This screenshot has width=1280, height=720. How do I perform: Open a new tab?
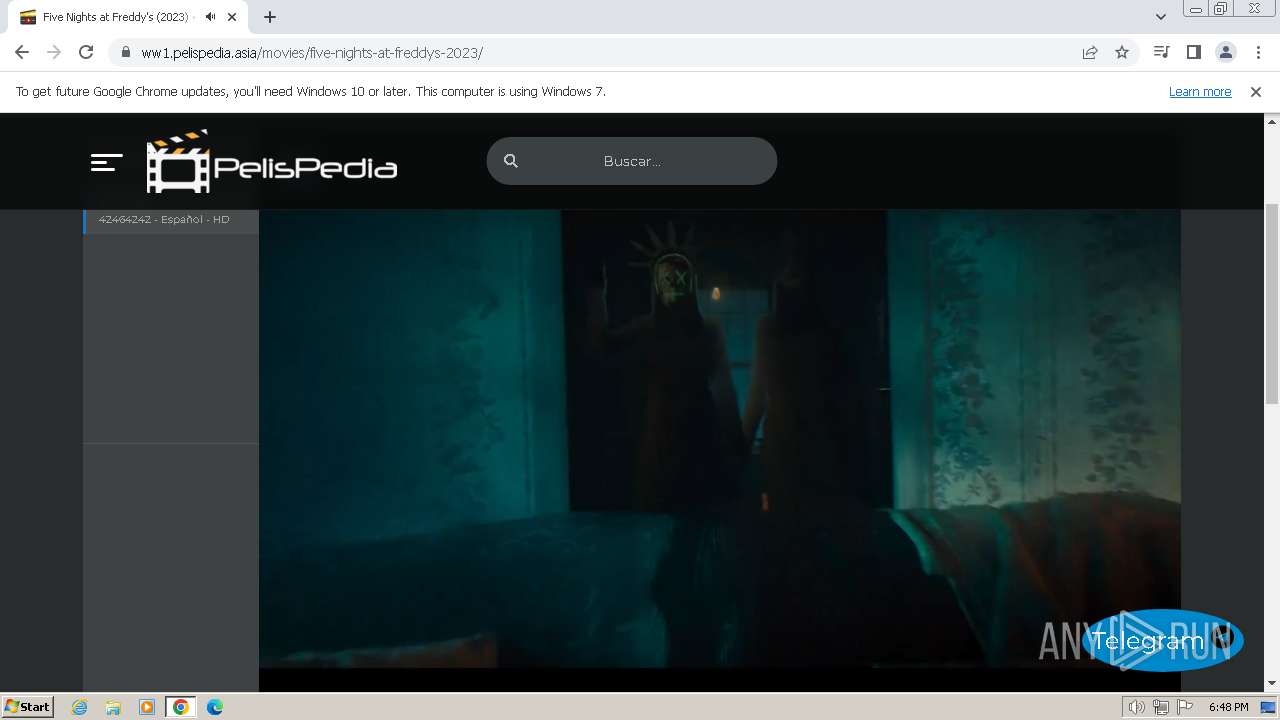[269, 17]
